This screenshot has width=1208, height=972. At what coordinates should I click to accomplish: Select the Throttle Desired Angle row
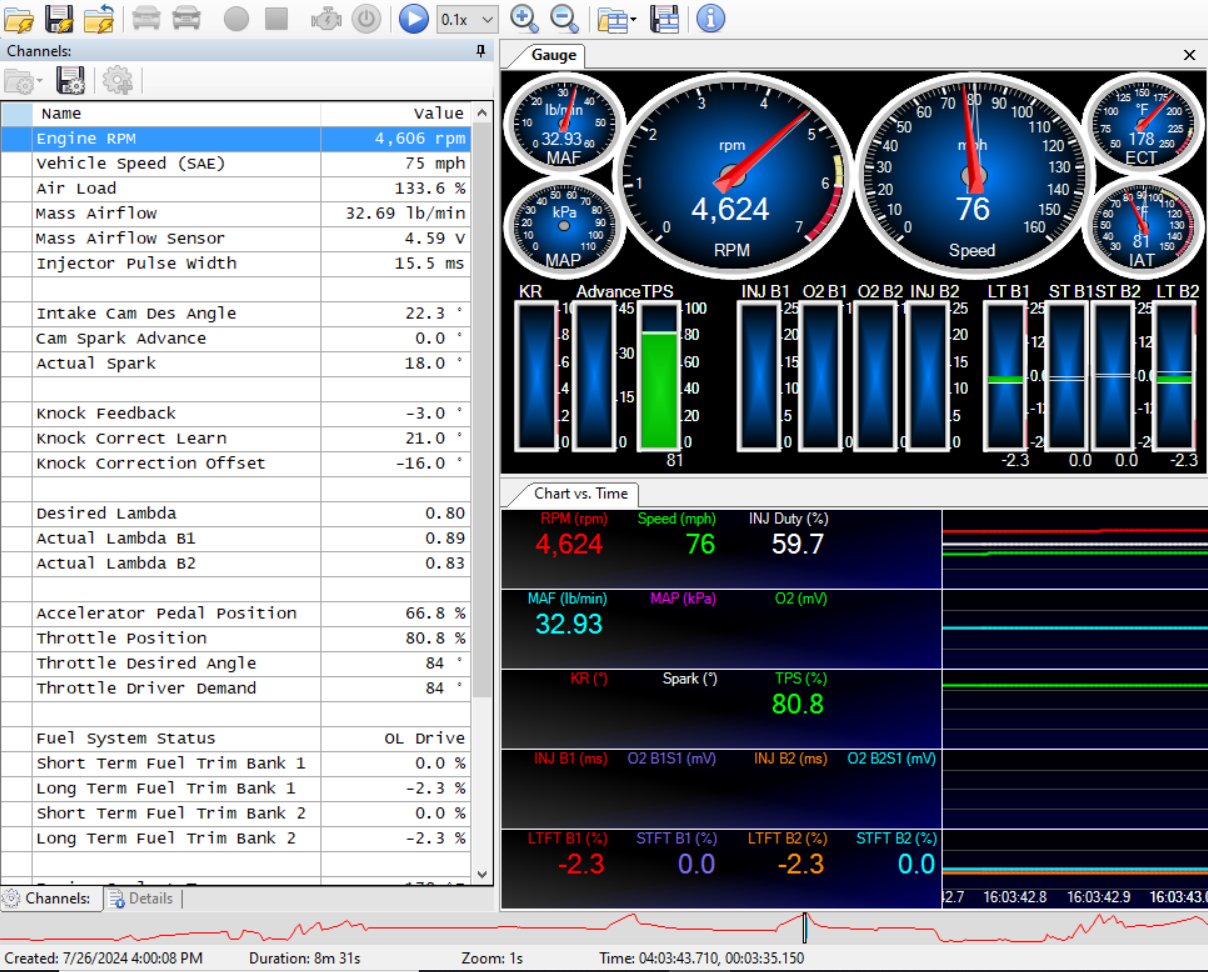(236, 664)
